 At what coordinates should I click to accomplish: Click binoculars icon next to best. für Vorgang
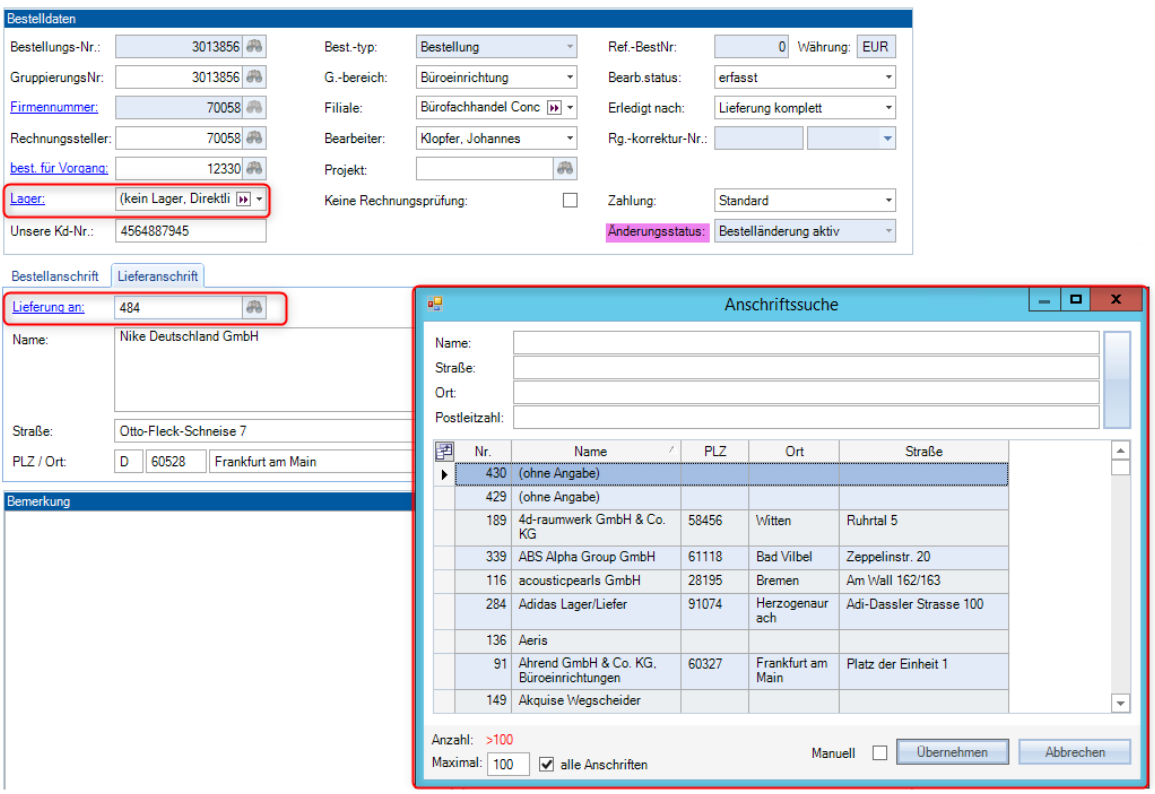pyautogui.click(x=255, y=169)
